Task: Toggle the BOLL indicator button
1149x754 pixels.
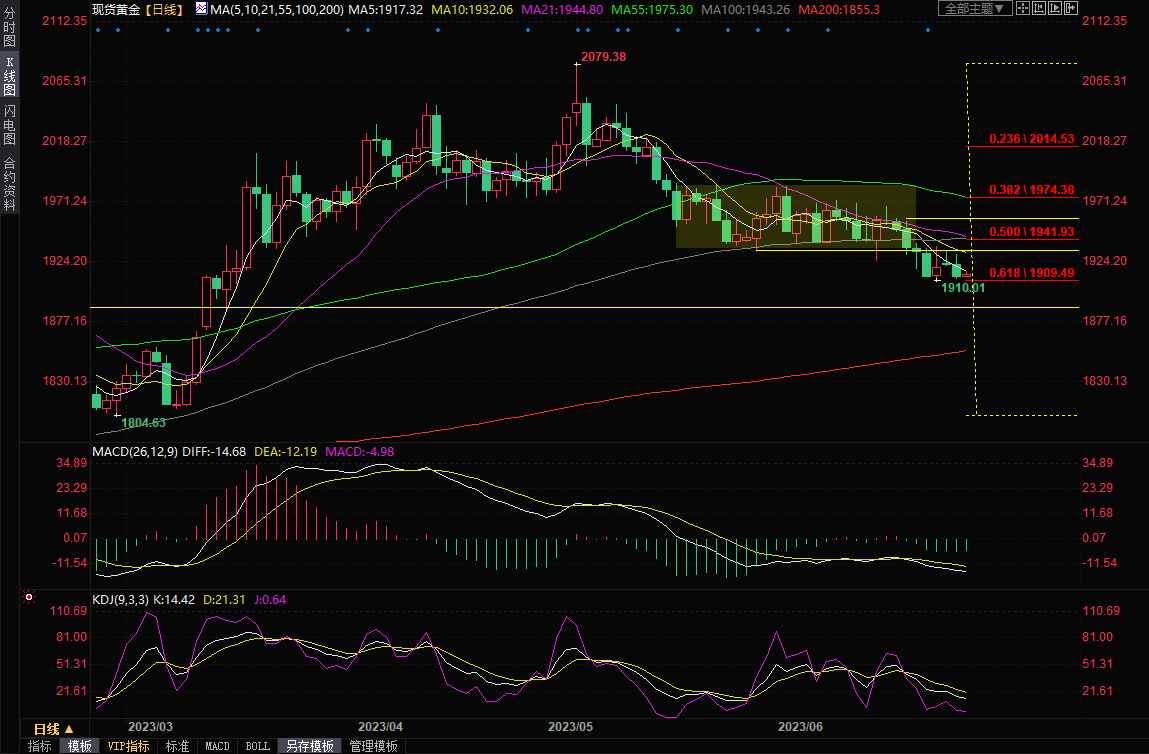Action: click(x=257, y=746)
